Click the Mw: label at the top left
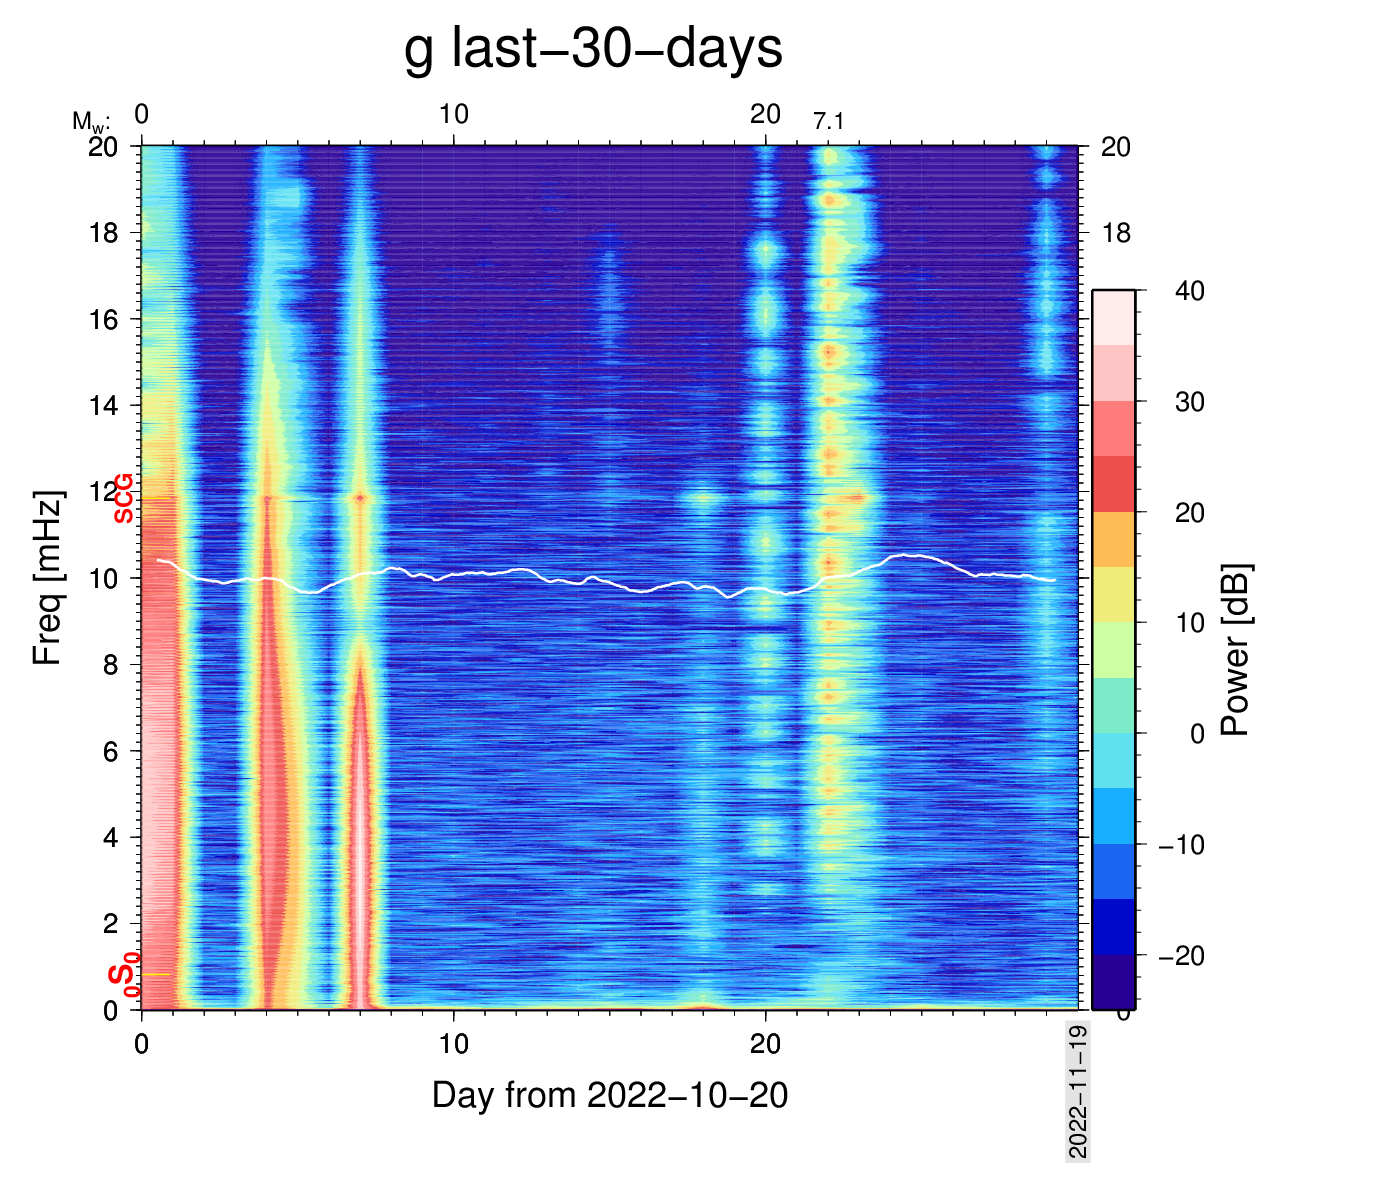The height and width of the screenshot is (1190, 1400). click(90, 122)
